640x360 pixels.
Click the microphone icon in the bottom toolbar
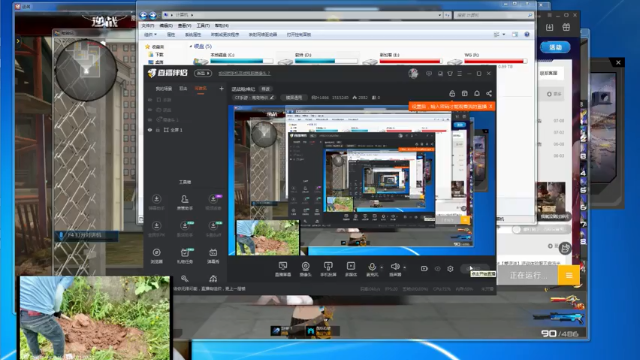[x=372, y=267]
